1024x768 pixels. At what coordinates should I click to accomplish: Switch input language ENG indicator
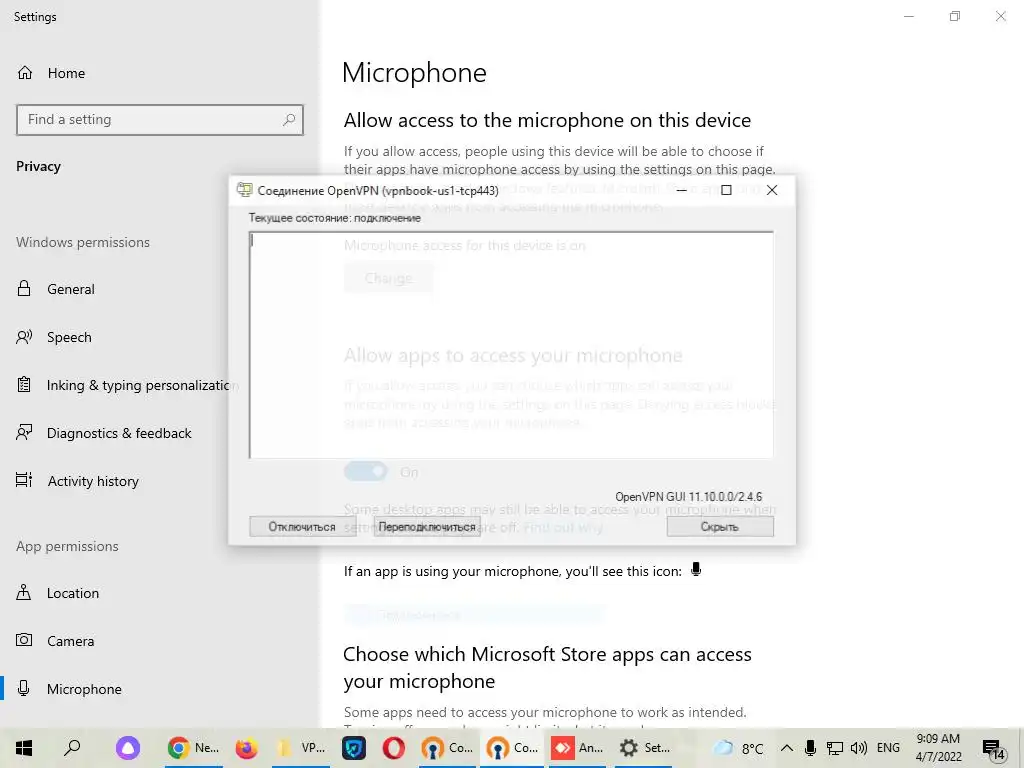(888, 748)
